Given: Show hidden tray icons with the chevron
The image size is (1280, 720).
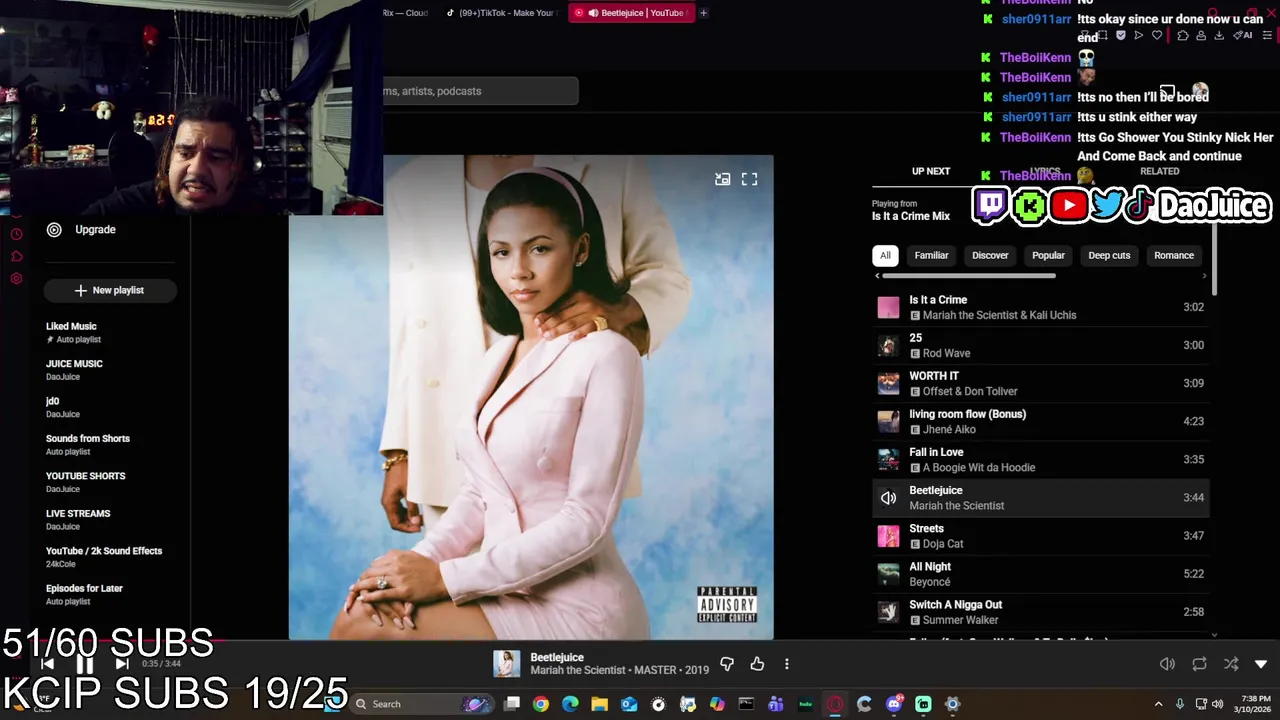Looking at the screenshot, I should [1158, 704].
